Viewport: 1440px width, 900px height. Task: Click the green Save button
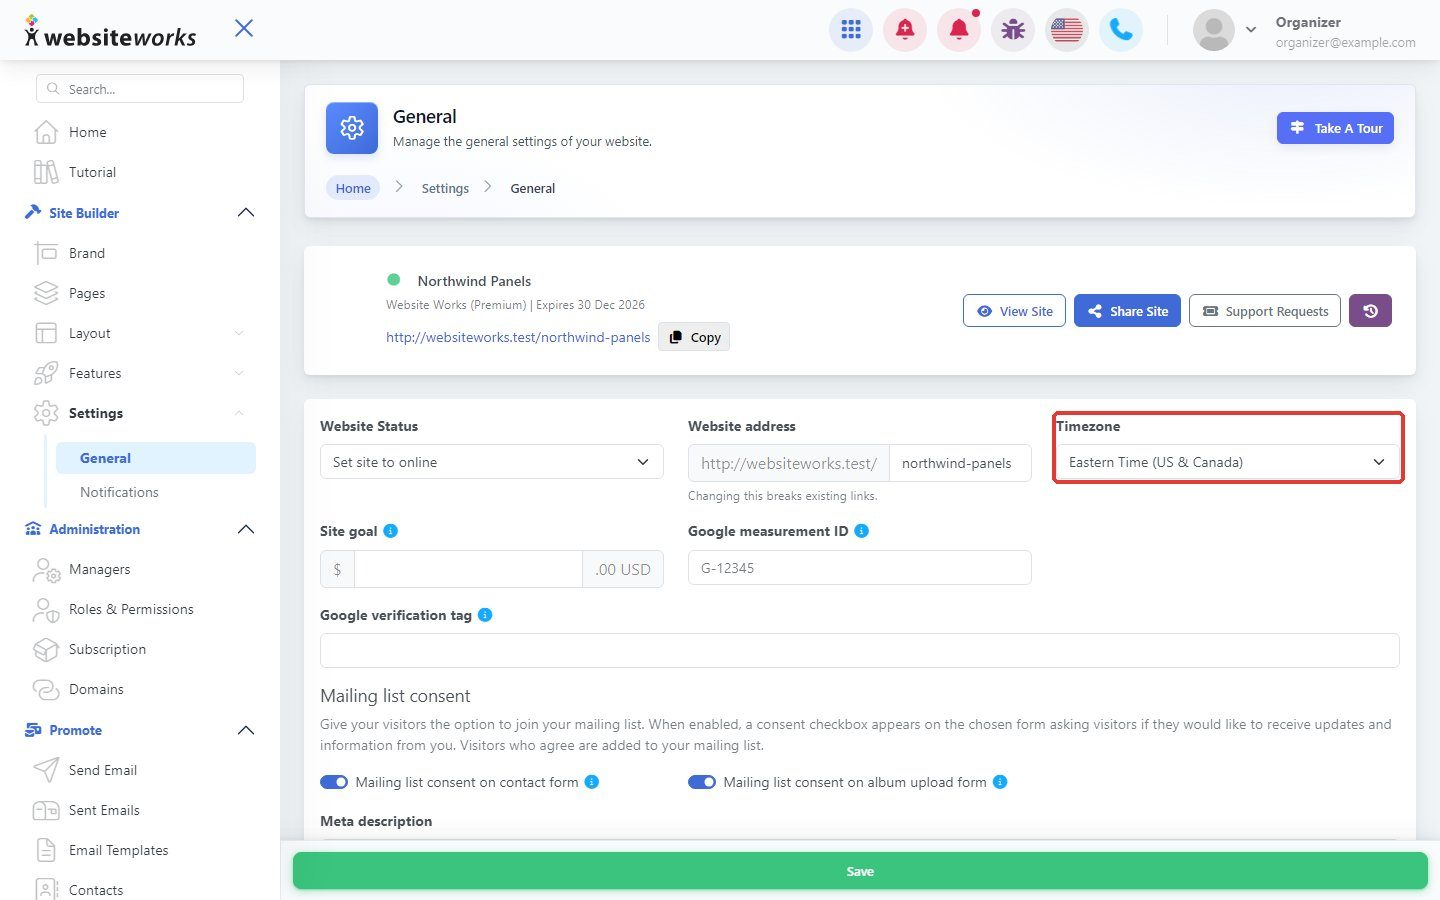click(860, 871)
